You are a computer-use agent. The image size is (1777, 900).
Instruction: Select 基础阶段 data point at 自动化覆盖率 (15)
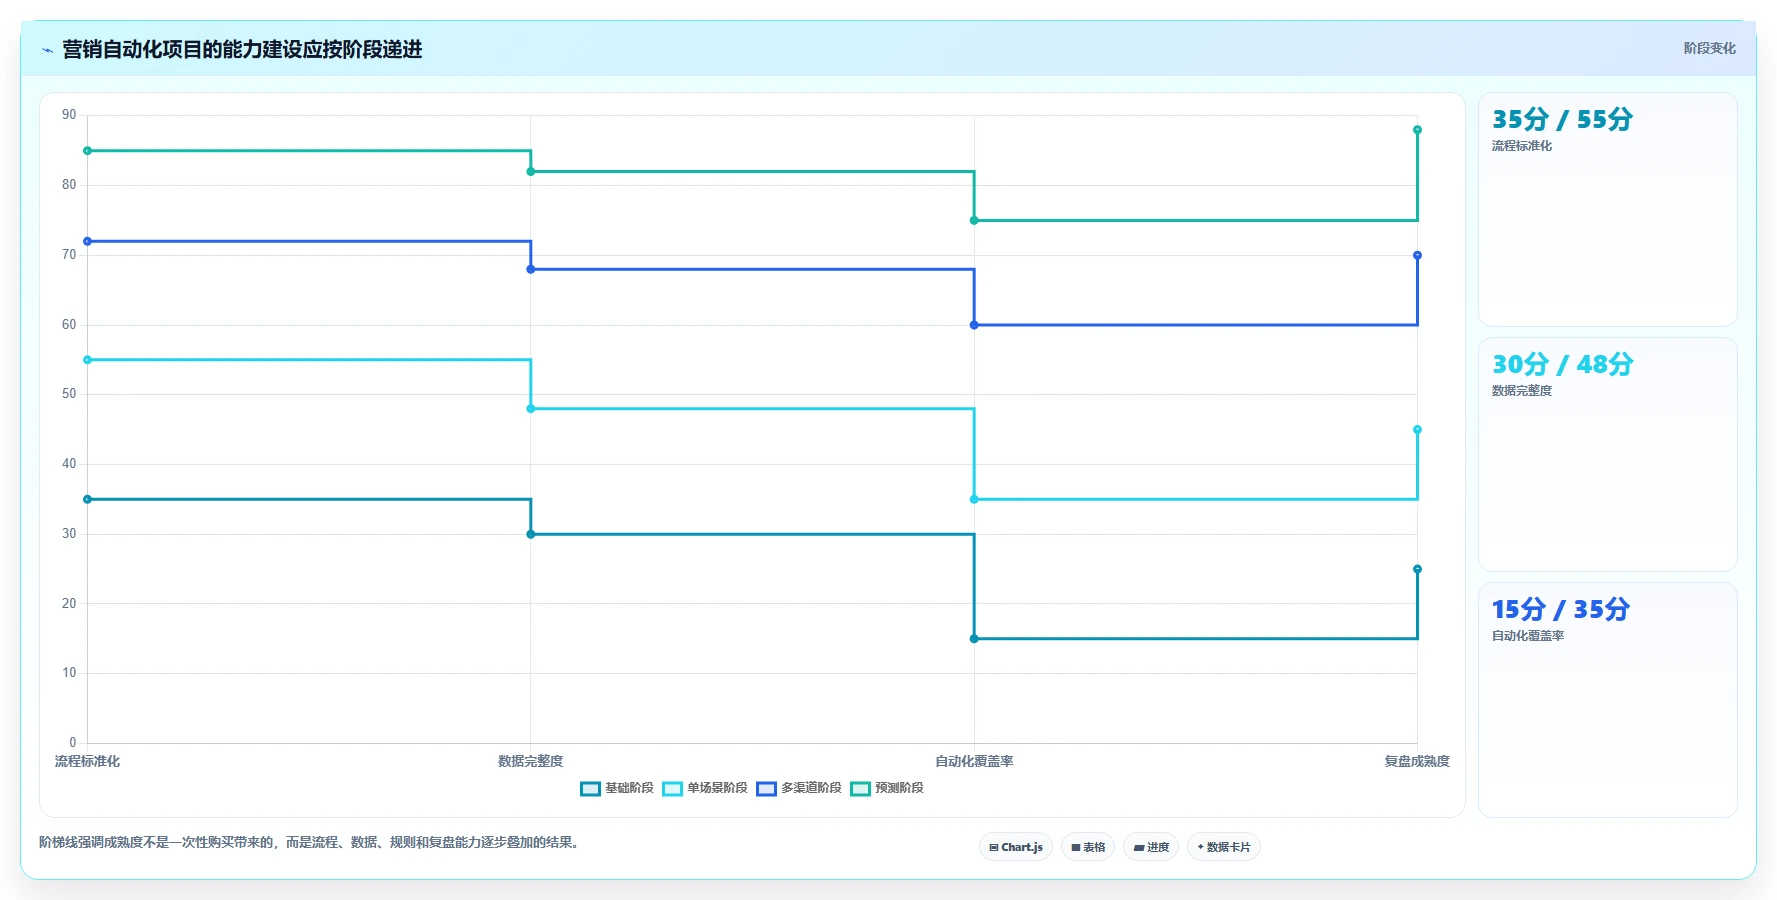coord(974,639)
